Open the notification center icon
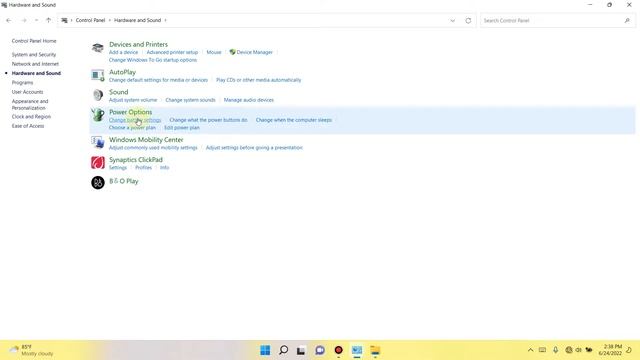This screenshot has height=360, width=640. coord(629,350)
